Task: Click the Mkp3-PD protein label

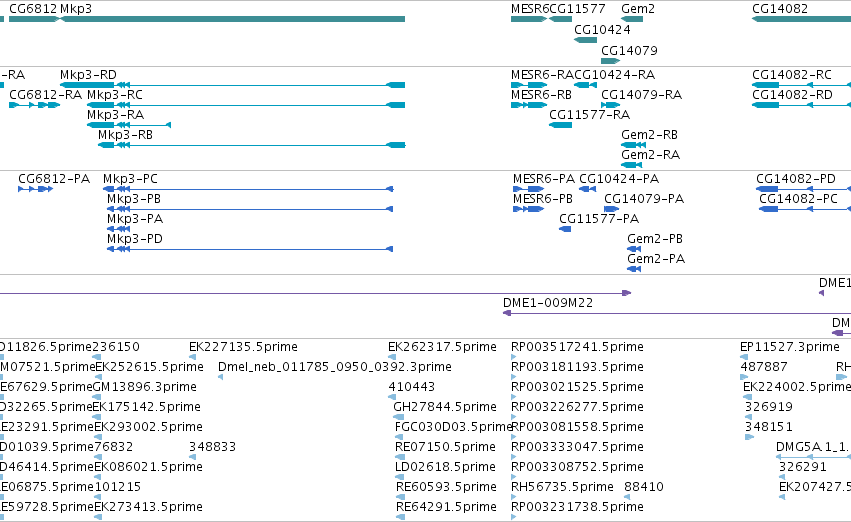Action: point(135,239)
